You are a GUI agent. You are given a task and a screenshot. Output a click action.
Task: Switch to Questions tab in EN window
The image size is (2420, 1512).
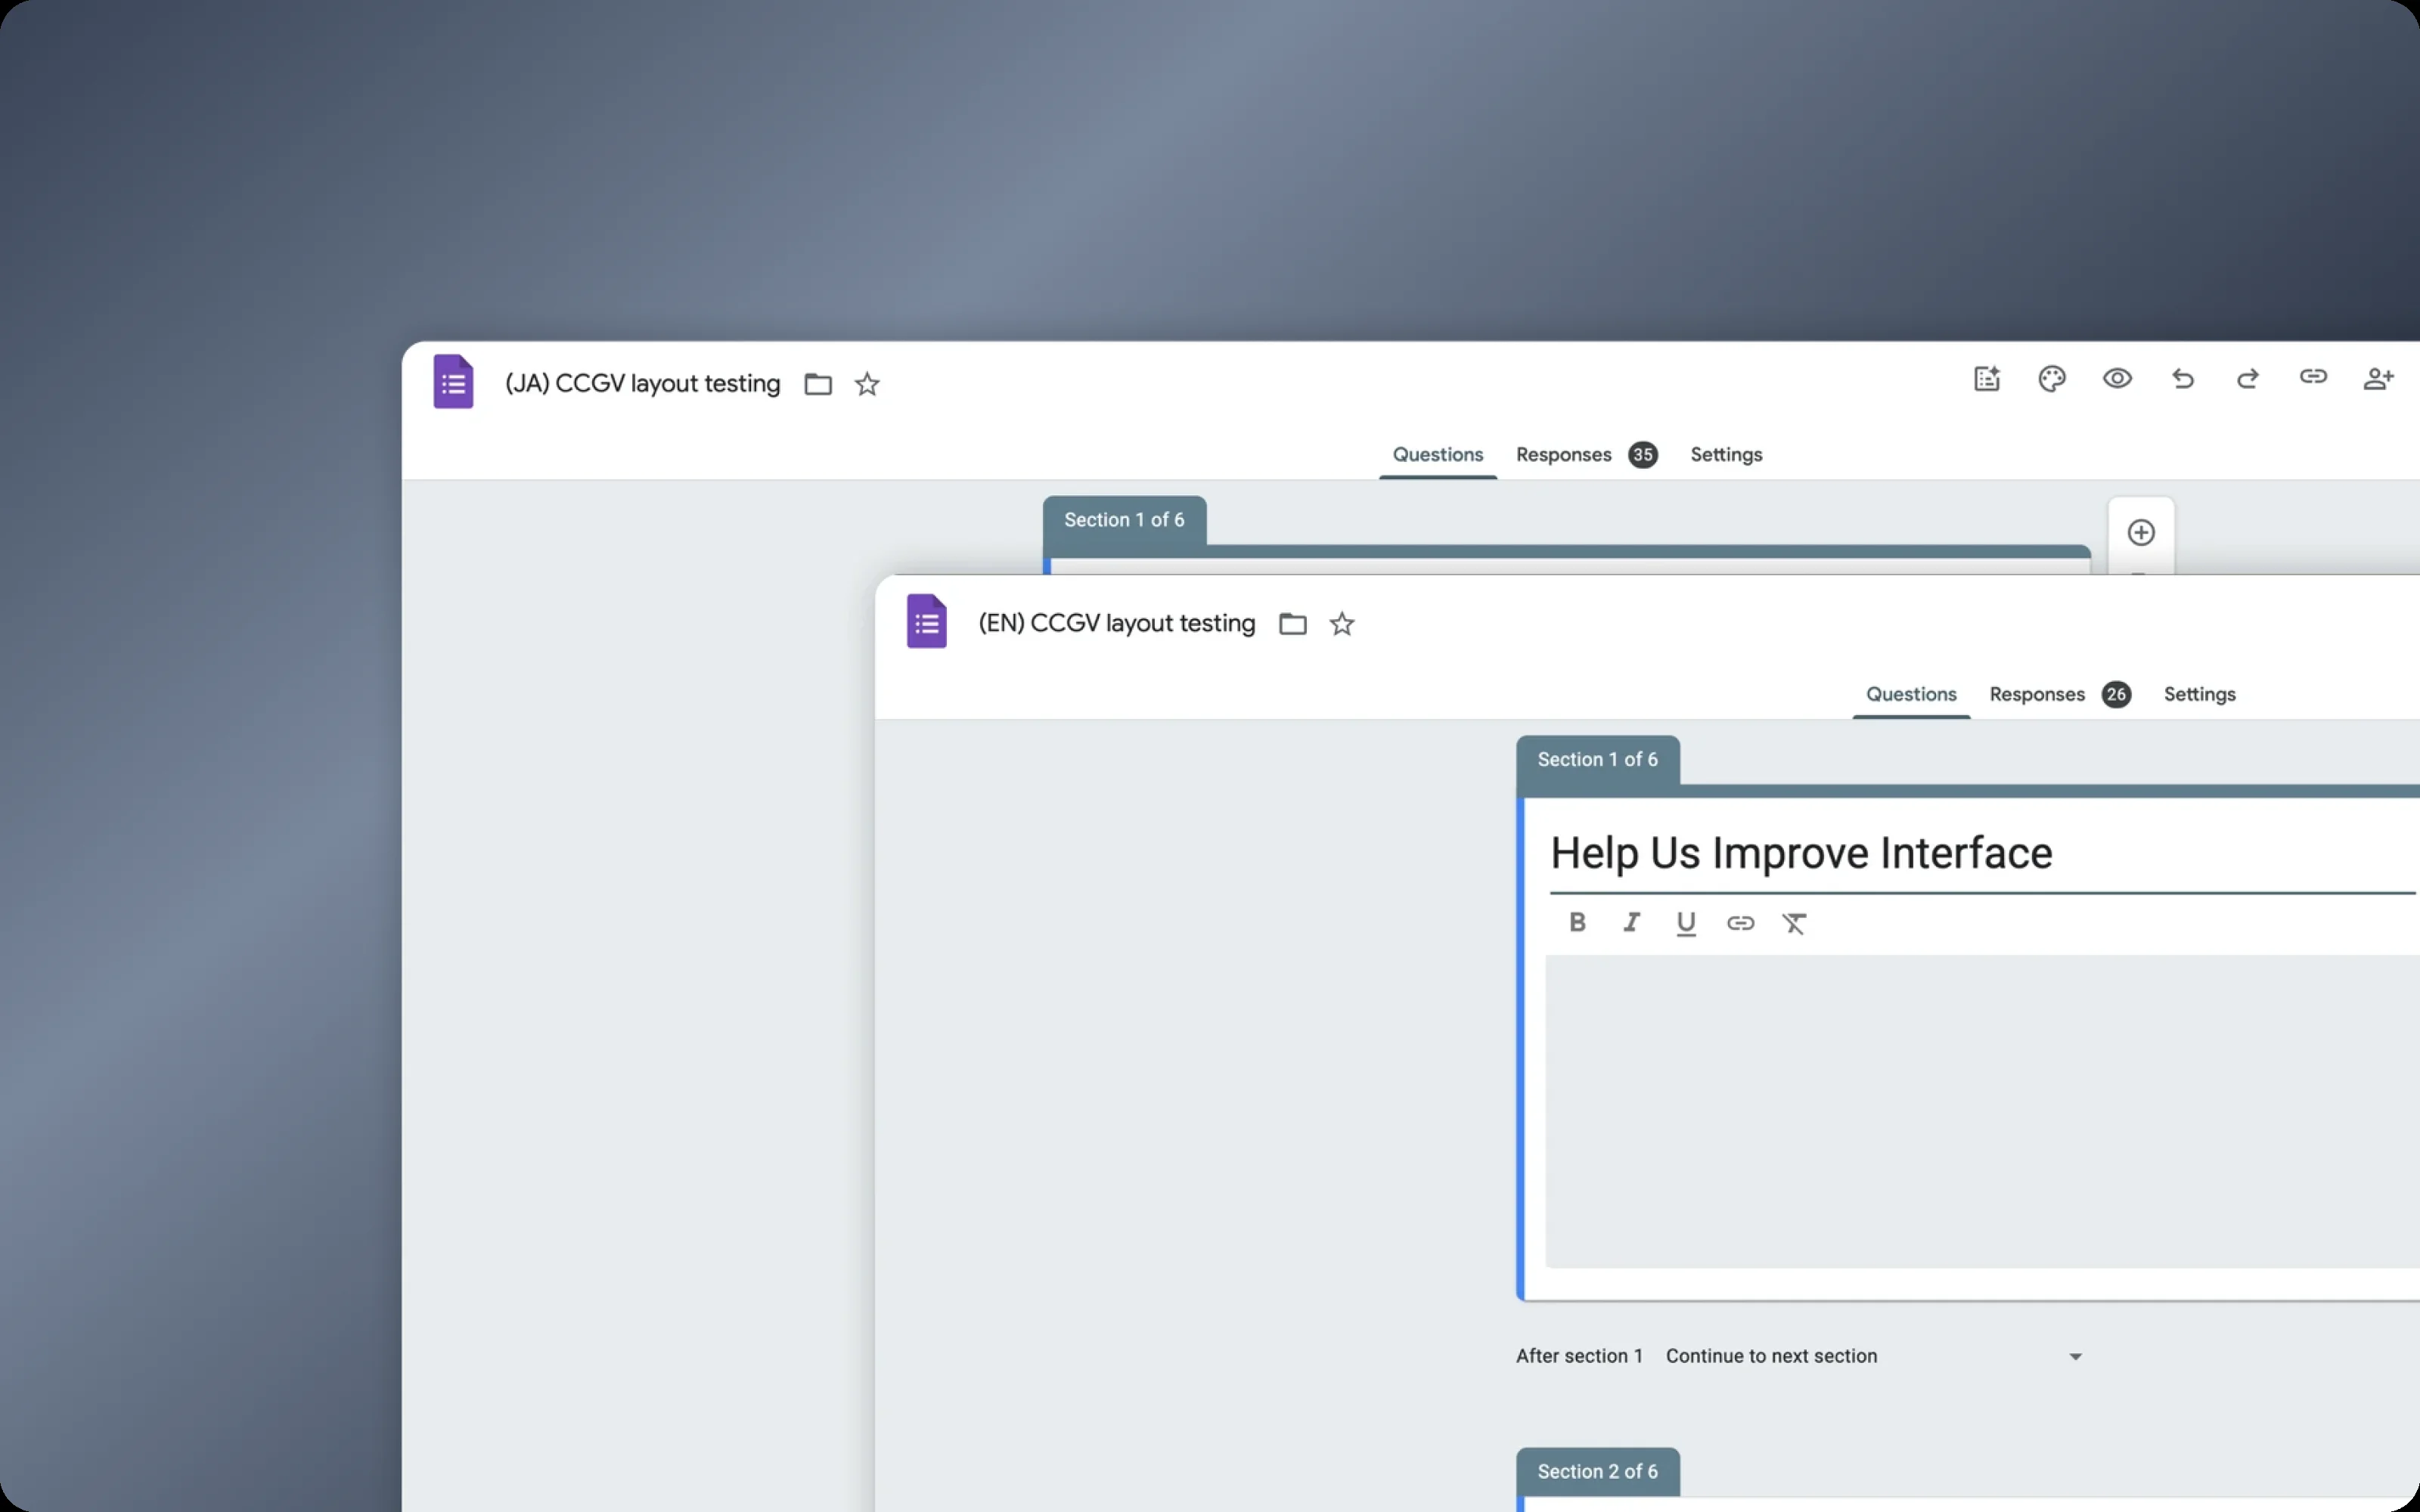[1911, 695]
